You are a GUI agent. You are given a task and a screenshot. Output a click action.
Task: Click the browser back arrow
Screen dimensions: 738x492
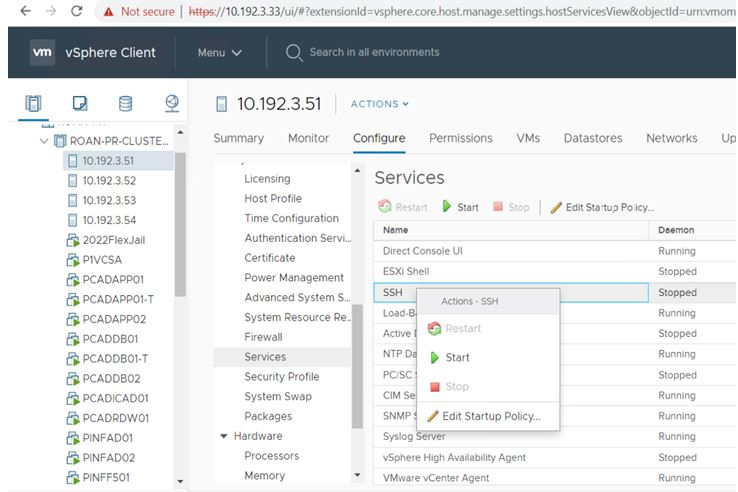pos(25,11)
